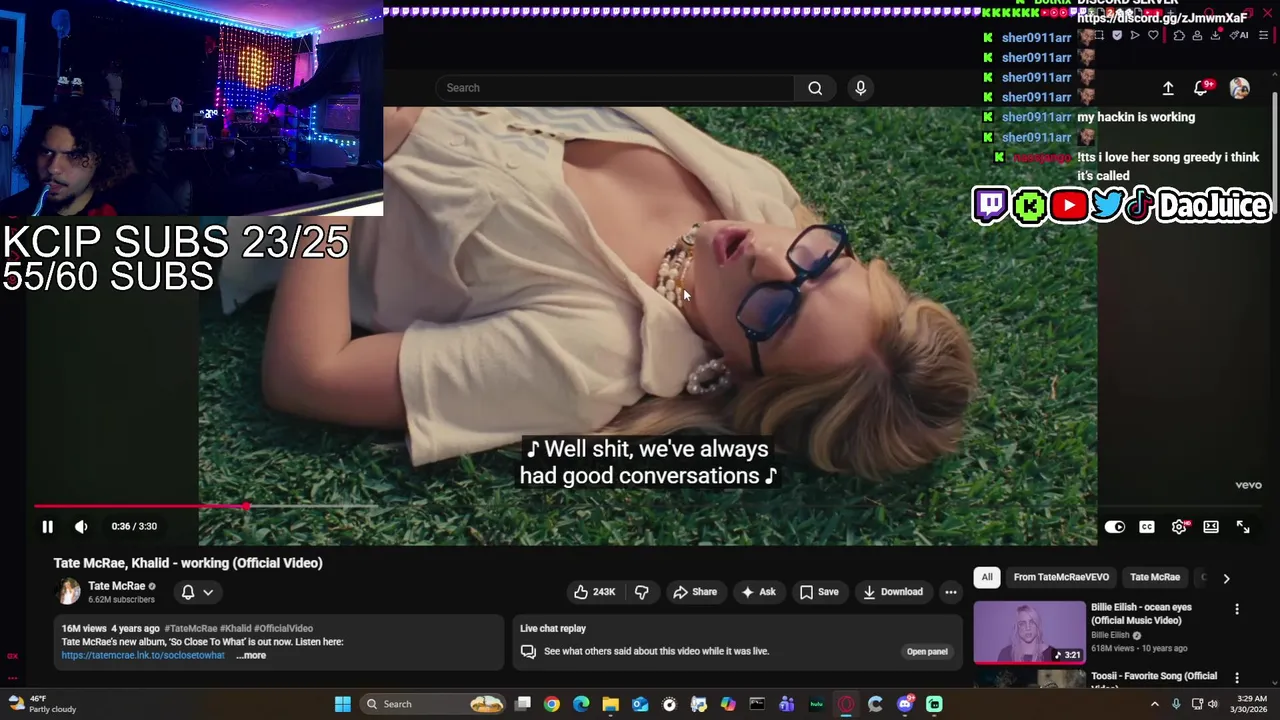The image size is (1280, 720).
Task: Open the YouTube account avatar menu
Action: point(1239,88)
